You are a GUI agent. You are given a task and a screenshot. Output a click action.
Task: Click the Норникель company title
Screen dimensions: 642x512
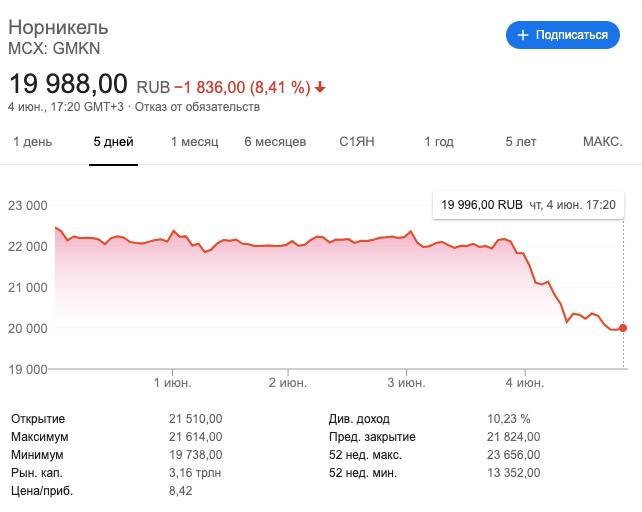58,28
